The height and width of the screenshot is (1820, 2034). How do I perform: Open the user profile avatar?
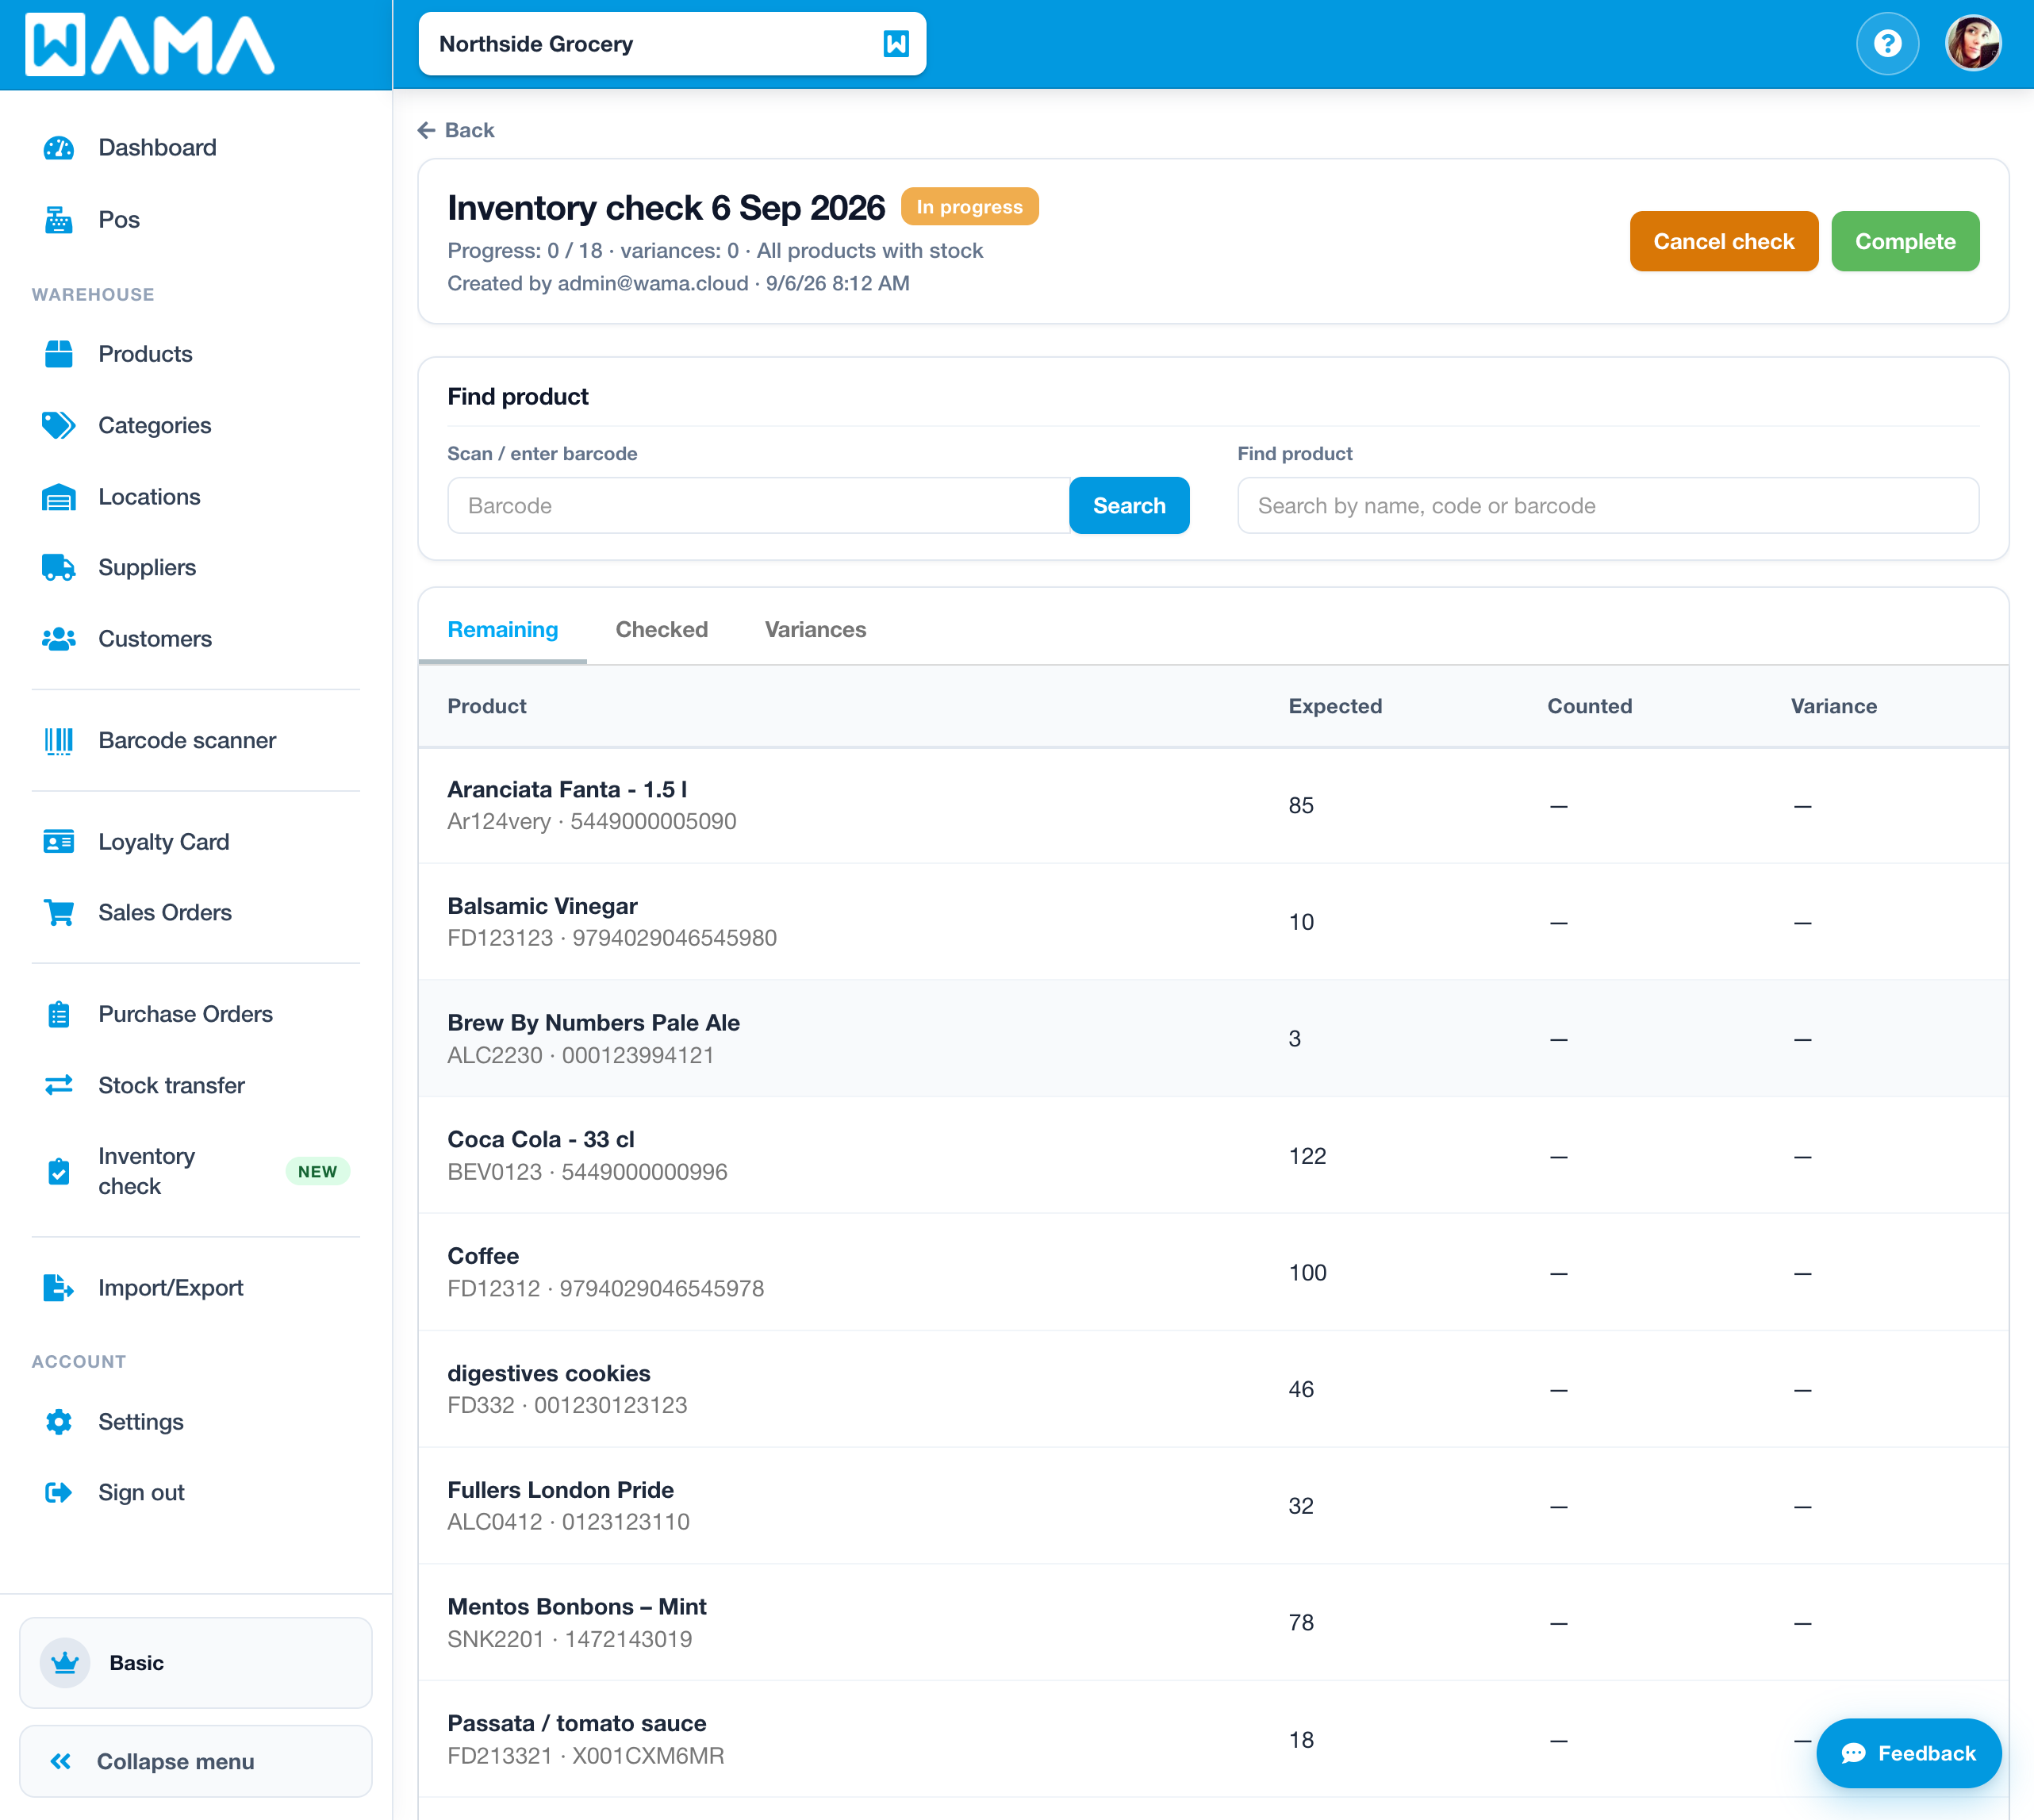[1973, 44]
